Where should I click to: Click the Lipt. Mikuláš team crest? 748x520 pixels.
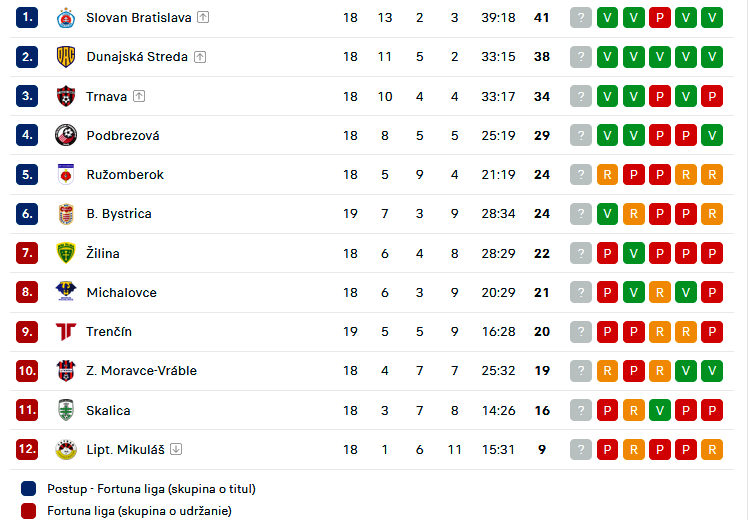(66, 449)
